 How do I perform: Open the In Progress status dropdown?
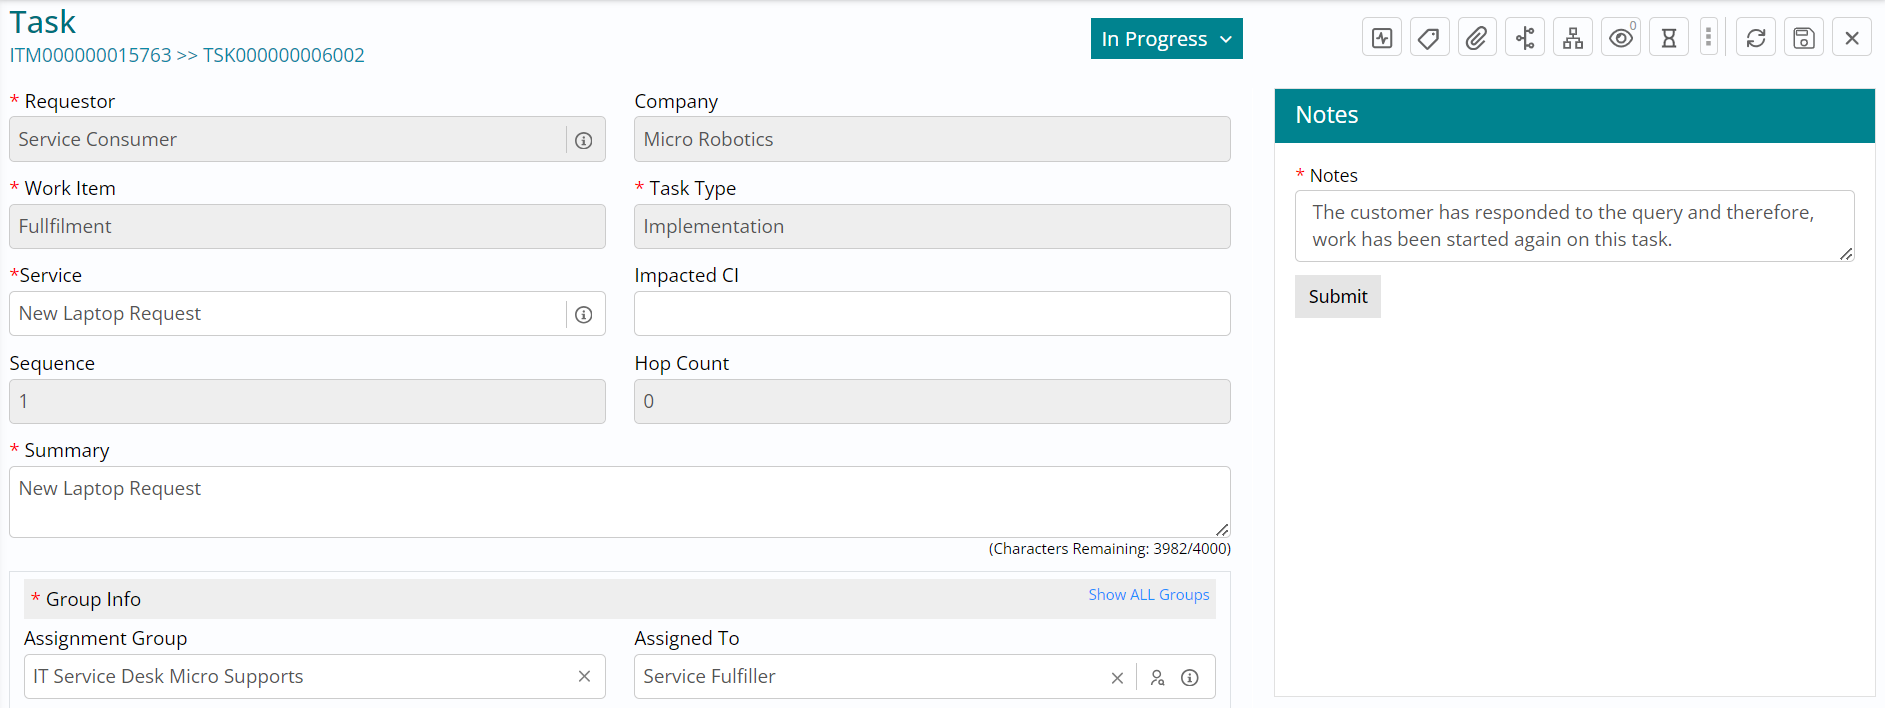(x=1166, y=39)
